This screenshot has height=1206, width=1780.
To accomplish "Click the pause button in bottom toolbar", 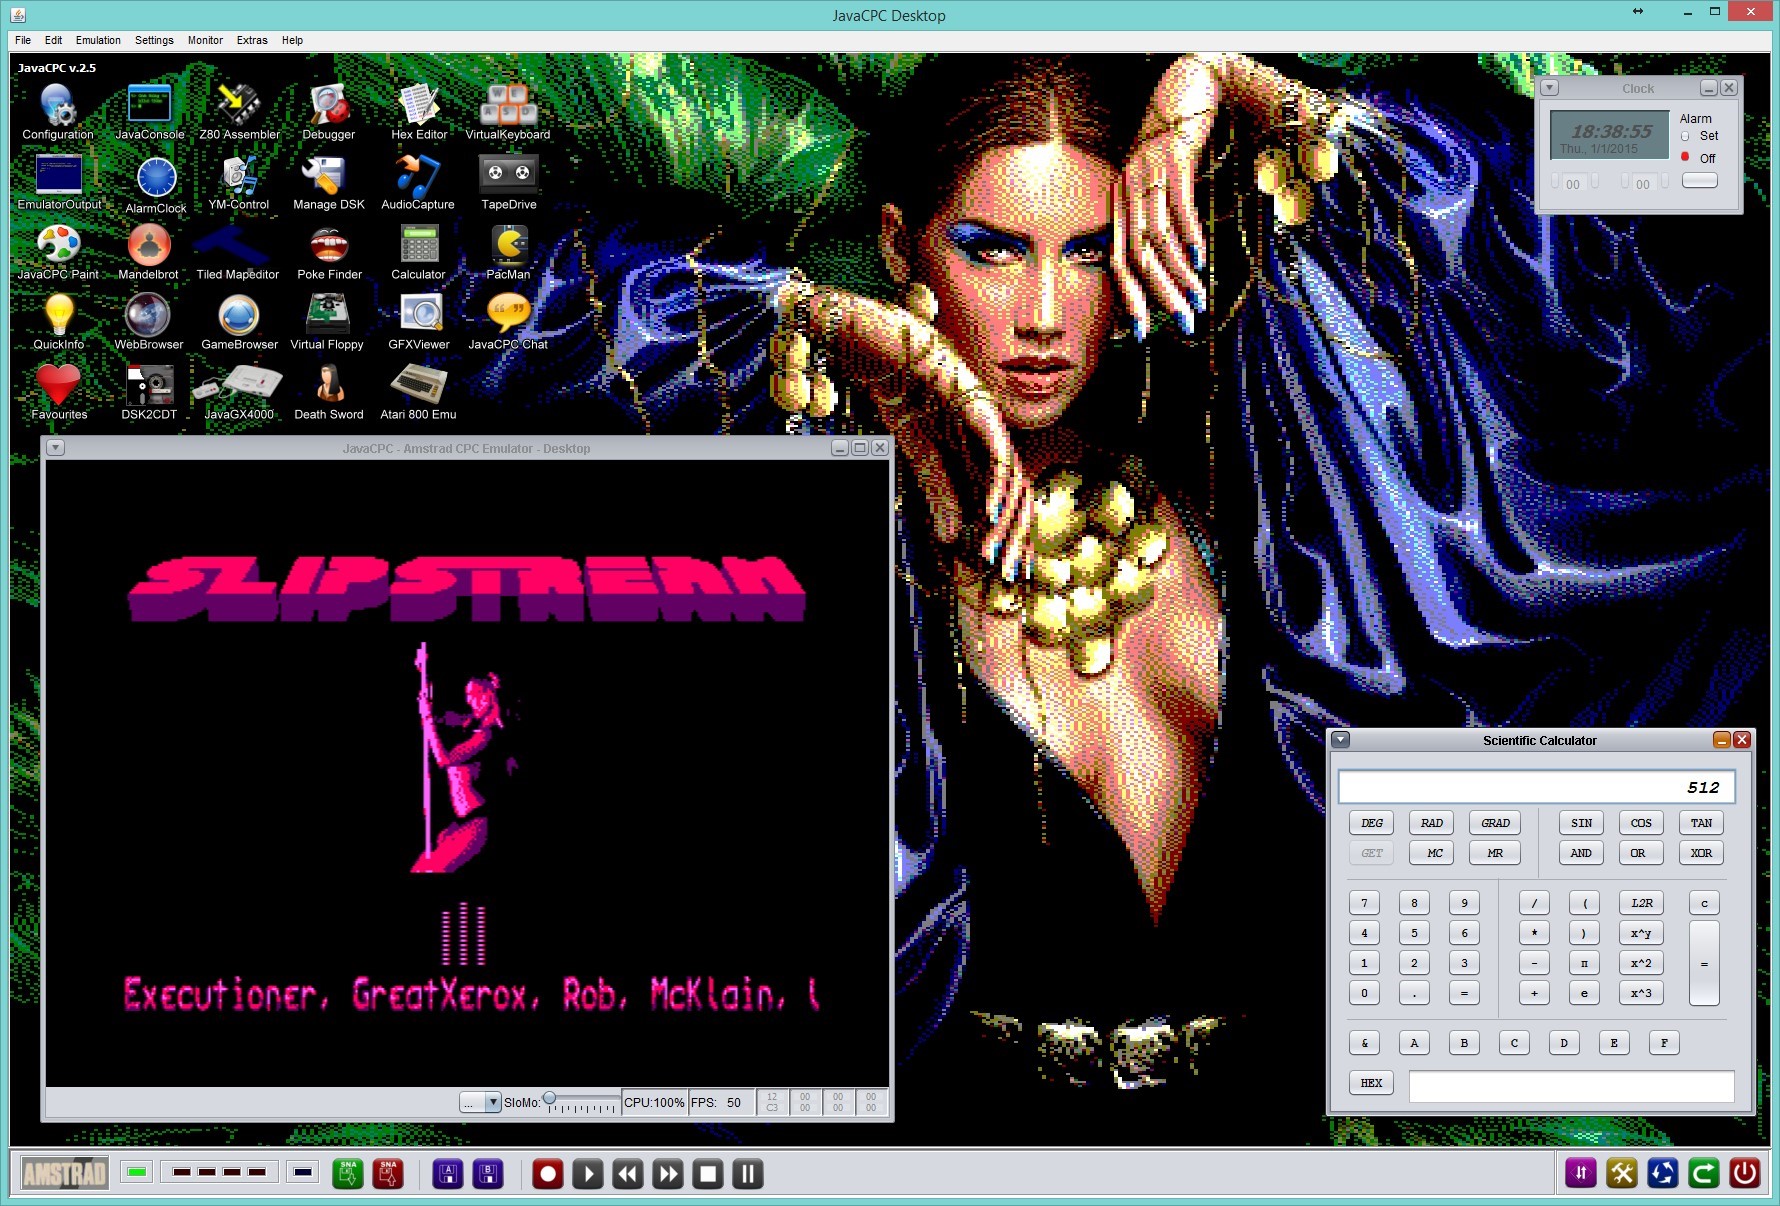I will 748,1173.
